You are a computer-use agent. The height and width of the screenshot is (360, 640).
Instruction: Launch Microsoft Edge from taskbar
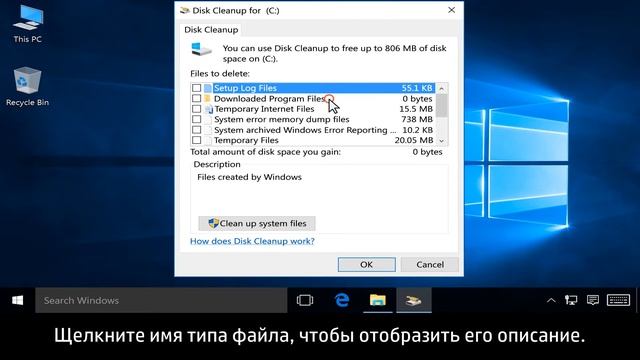click(x=342, y=300)
